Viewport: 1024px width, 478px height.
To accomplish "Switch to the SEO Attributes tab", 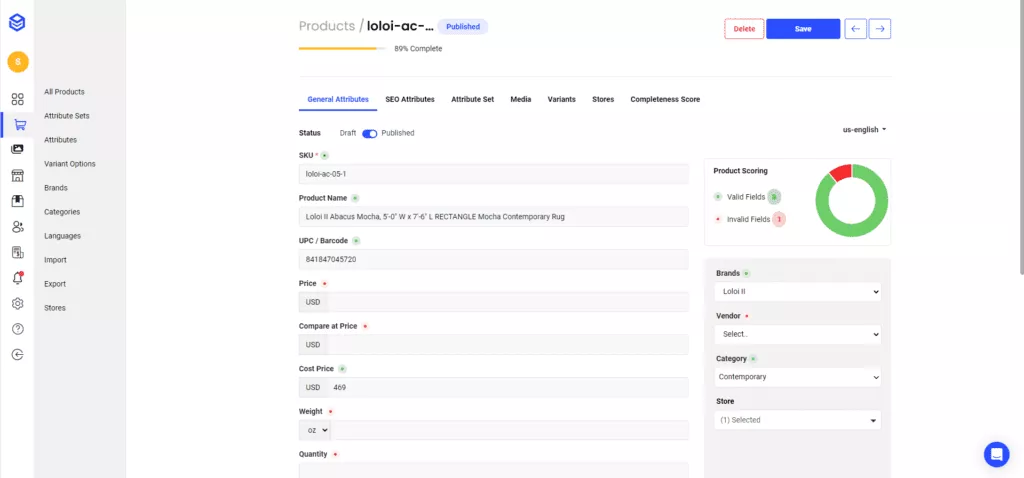I will [x=410, y=100].
